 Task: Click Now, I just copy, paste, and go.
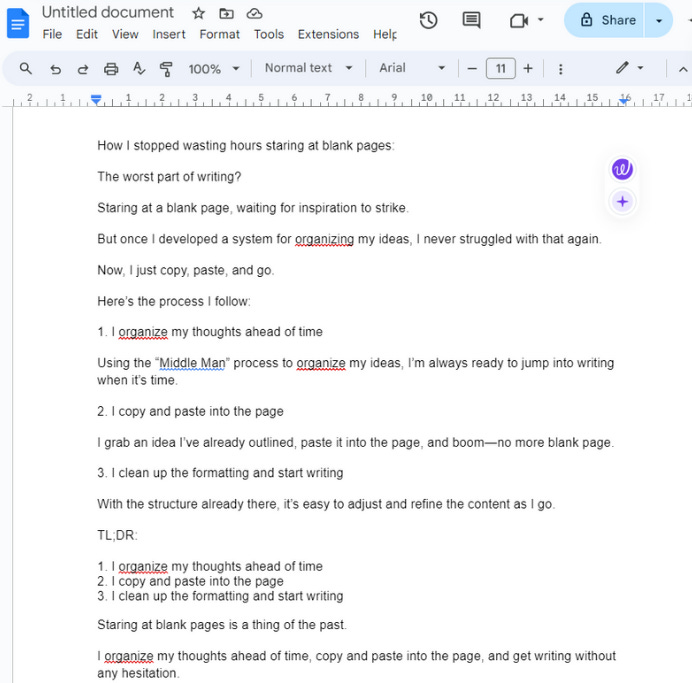click(x=186, y=270)
